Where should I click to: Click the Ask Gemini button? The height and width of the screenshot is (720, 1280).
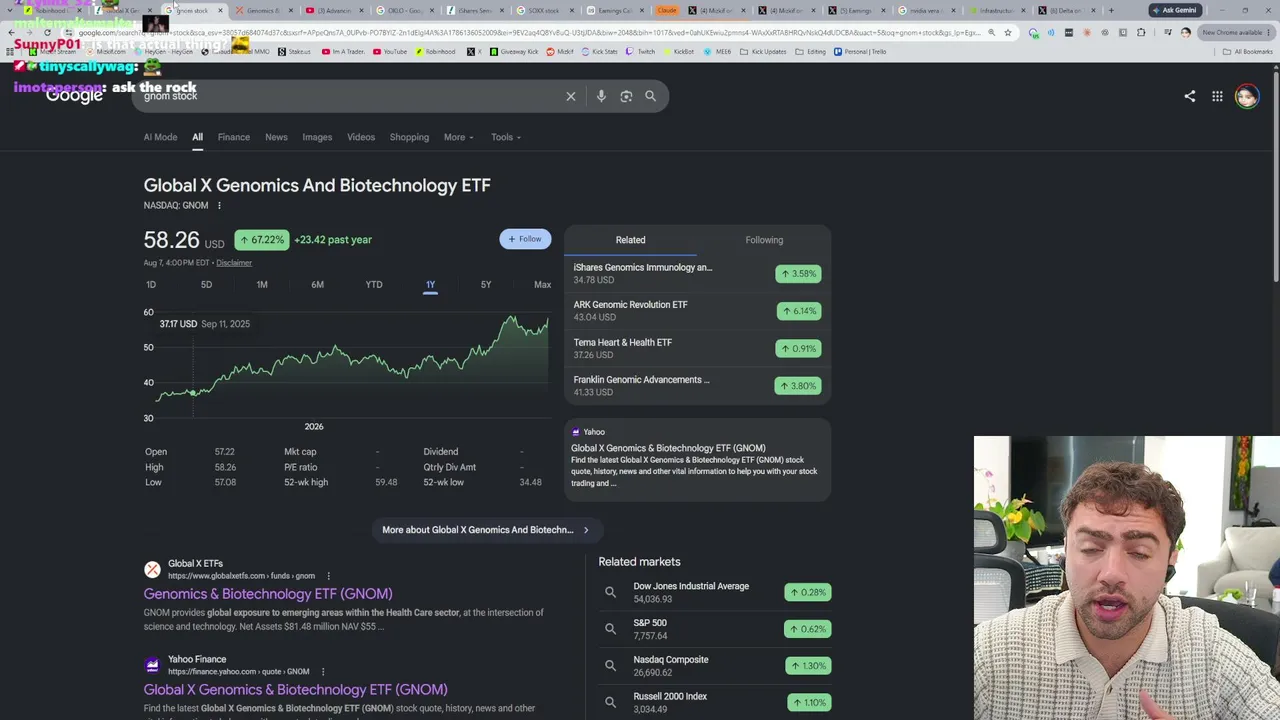coord(1174,10)
